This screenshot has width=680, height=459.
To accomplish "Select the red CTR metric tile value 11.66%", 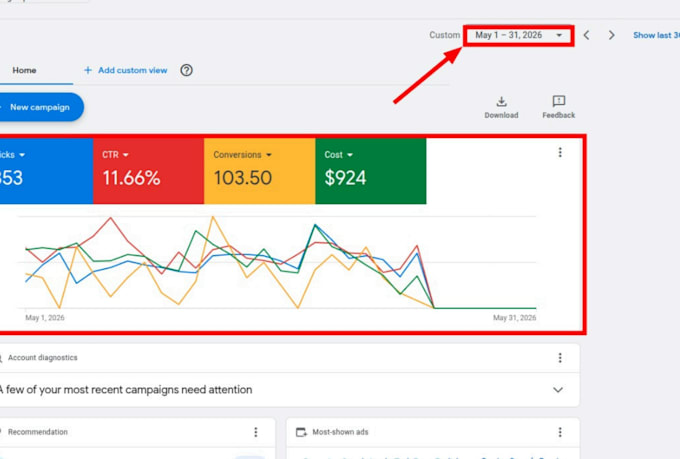I will point(131,178).
